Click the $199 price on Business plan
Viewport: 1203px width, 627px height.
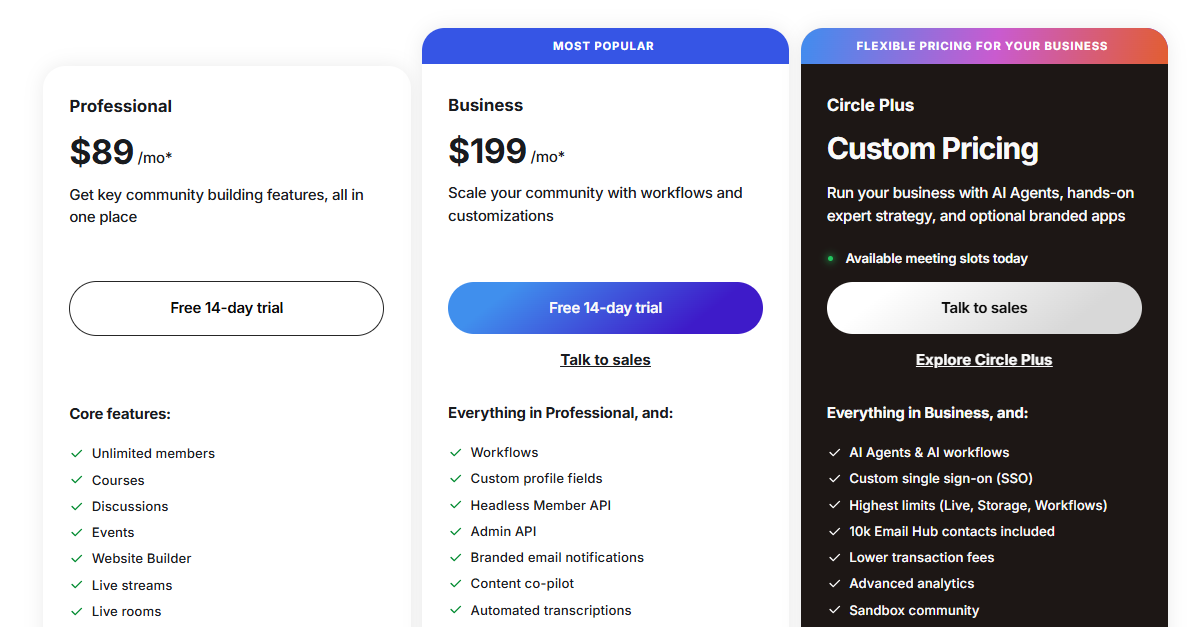[488, 150]
